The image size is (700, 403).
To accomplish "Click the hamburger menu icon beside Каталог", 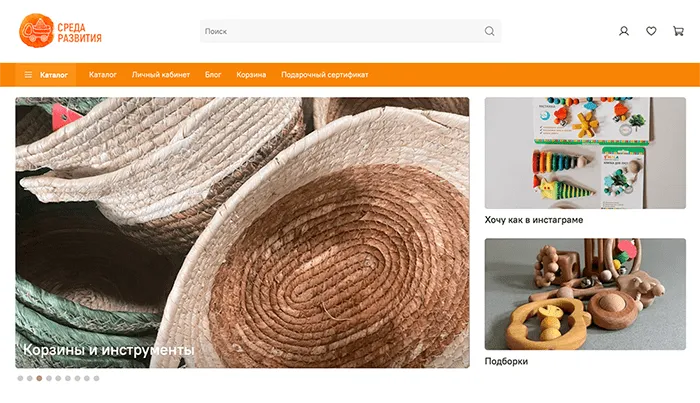I will [28, 75].
